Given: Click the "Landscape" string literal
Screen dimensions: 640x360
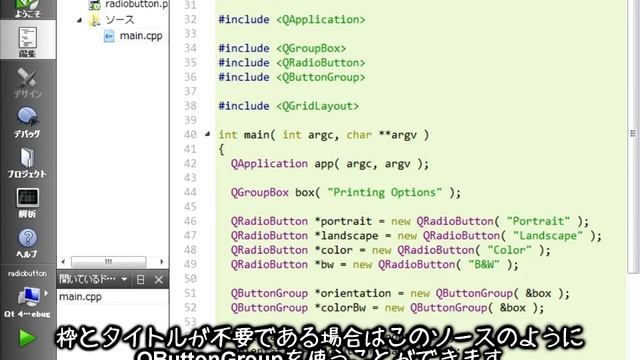Looking at the screenshot, I should 548,236.
